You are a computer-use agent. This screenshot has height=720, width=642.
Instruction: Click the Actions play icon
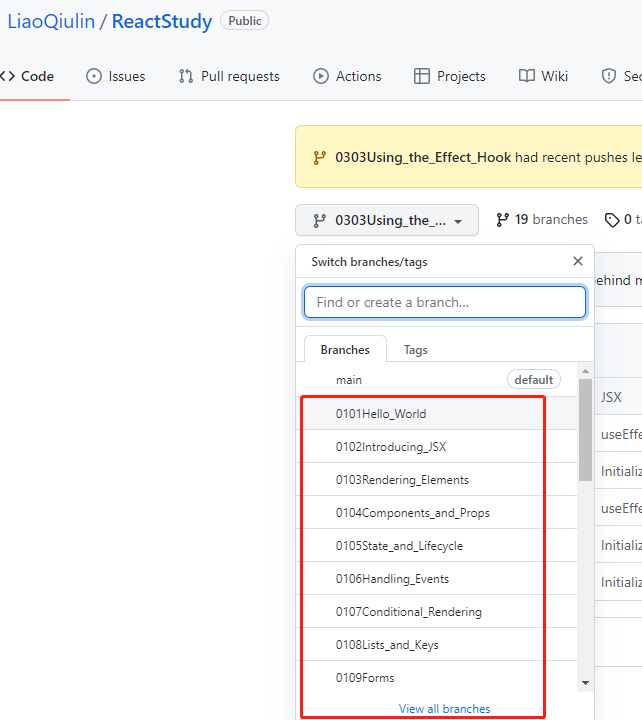321,76
